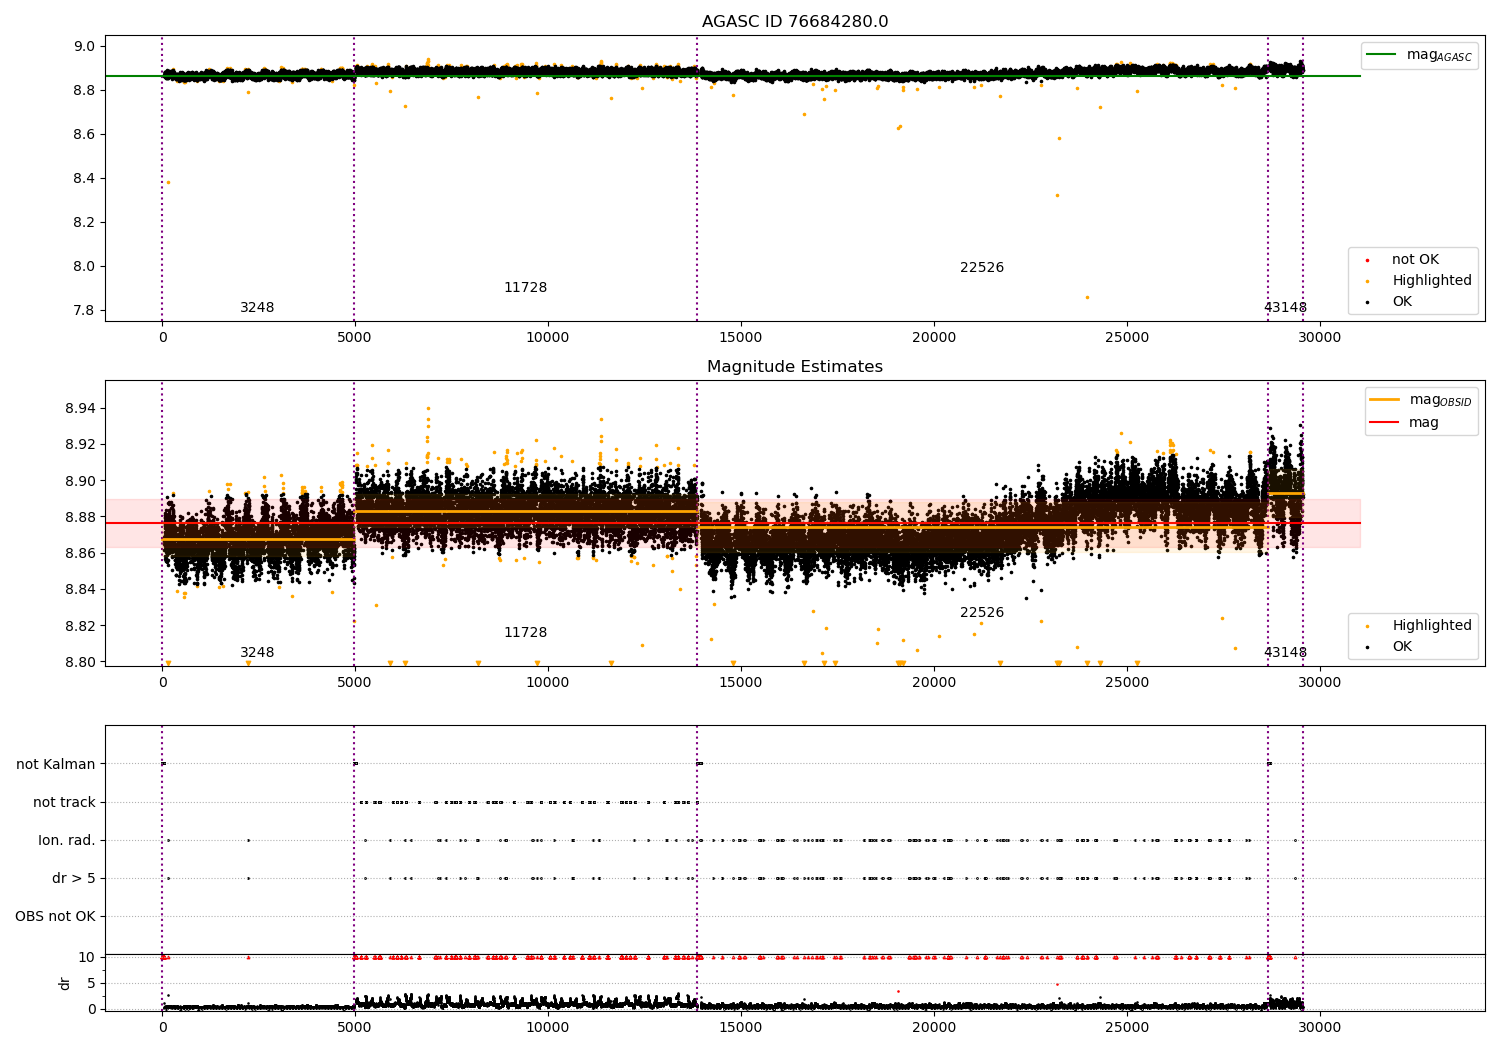This screenshot has height=1050, width=1500.
Task: Click obsid label 22526 in top plot
Action: click(x=982, y=268)
